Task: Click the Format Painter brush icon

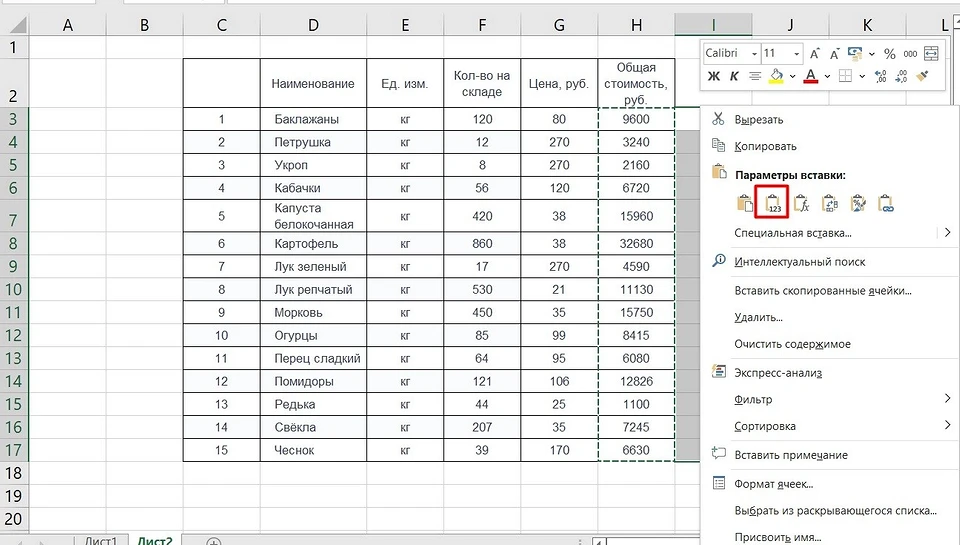Action: tap(922, 76)
